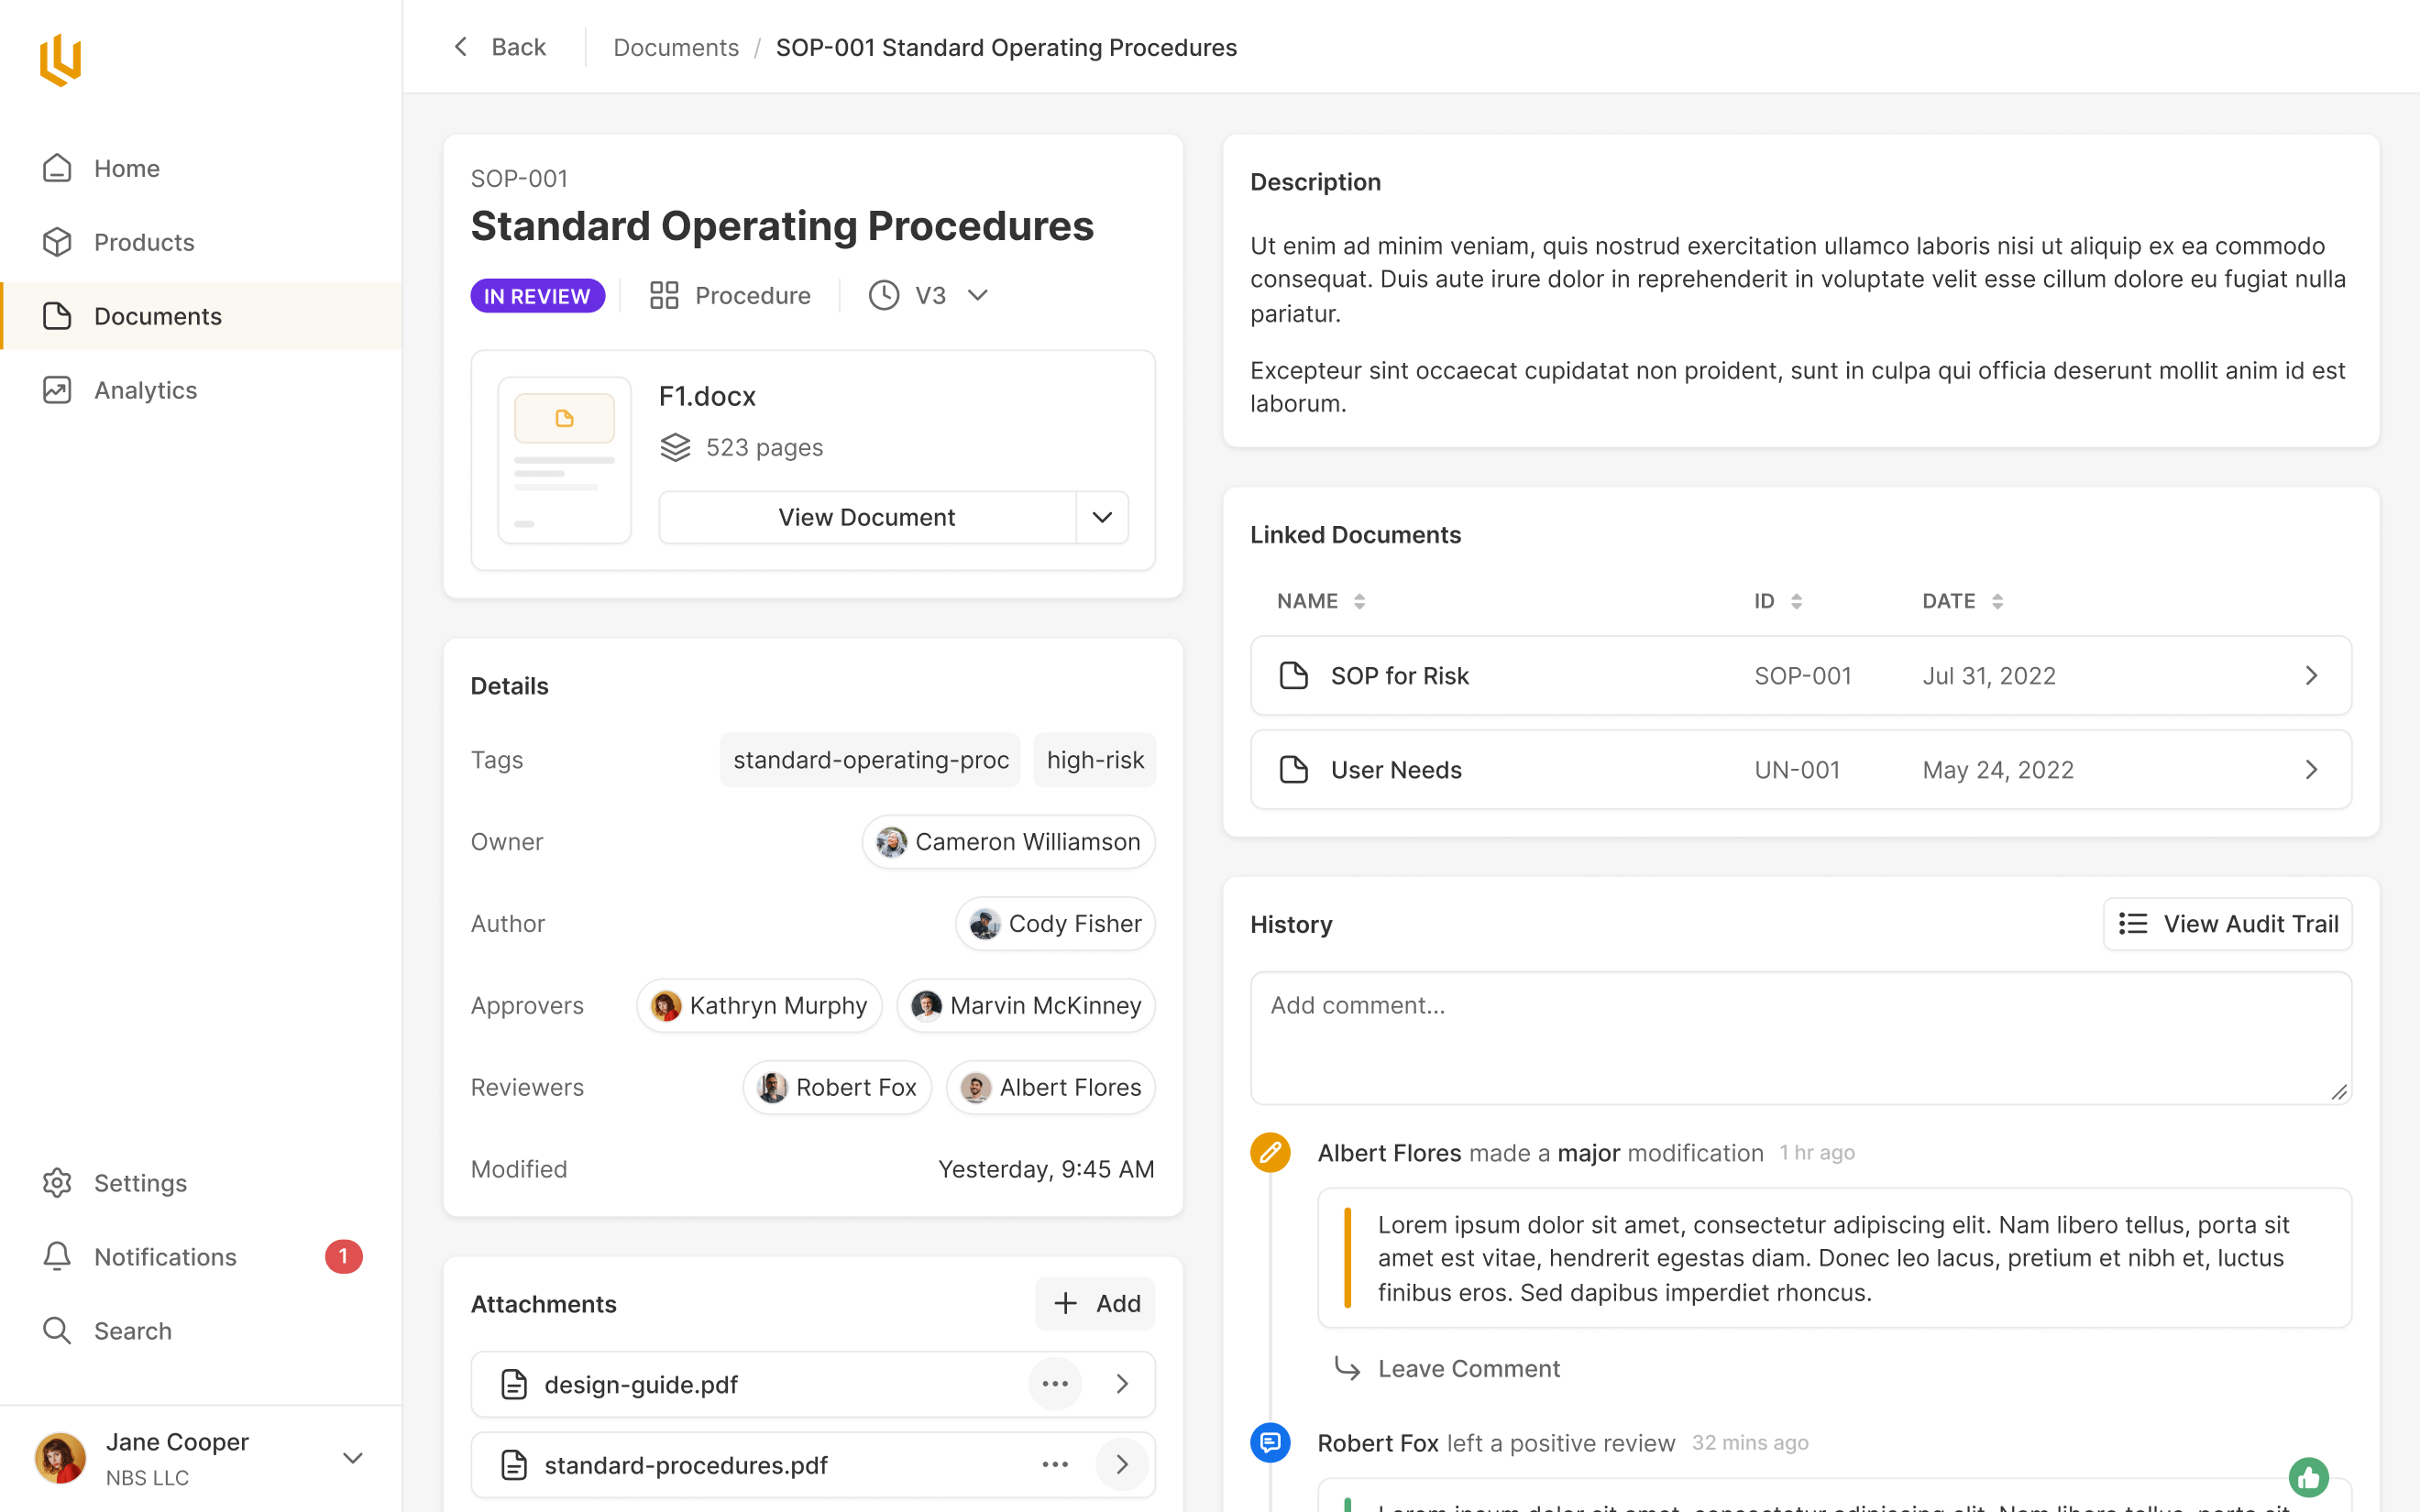This screenshot has height=1512, width=2420.
Task: Open the View Document dropdown arrow
Action: (x=1102, y=517)
